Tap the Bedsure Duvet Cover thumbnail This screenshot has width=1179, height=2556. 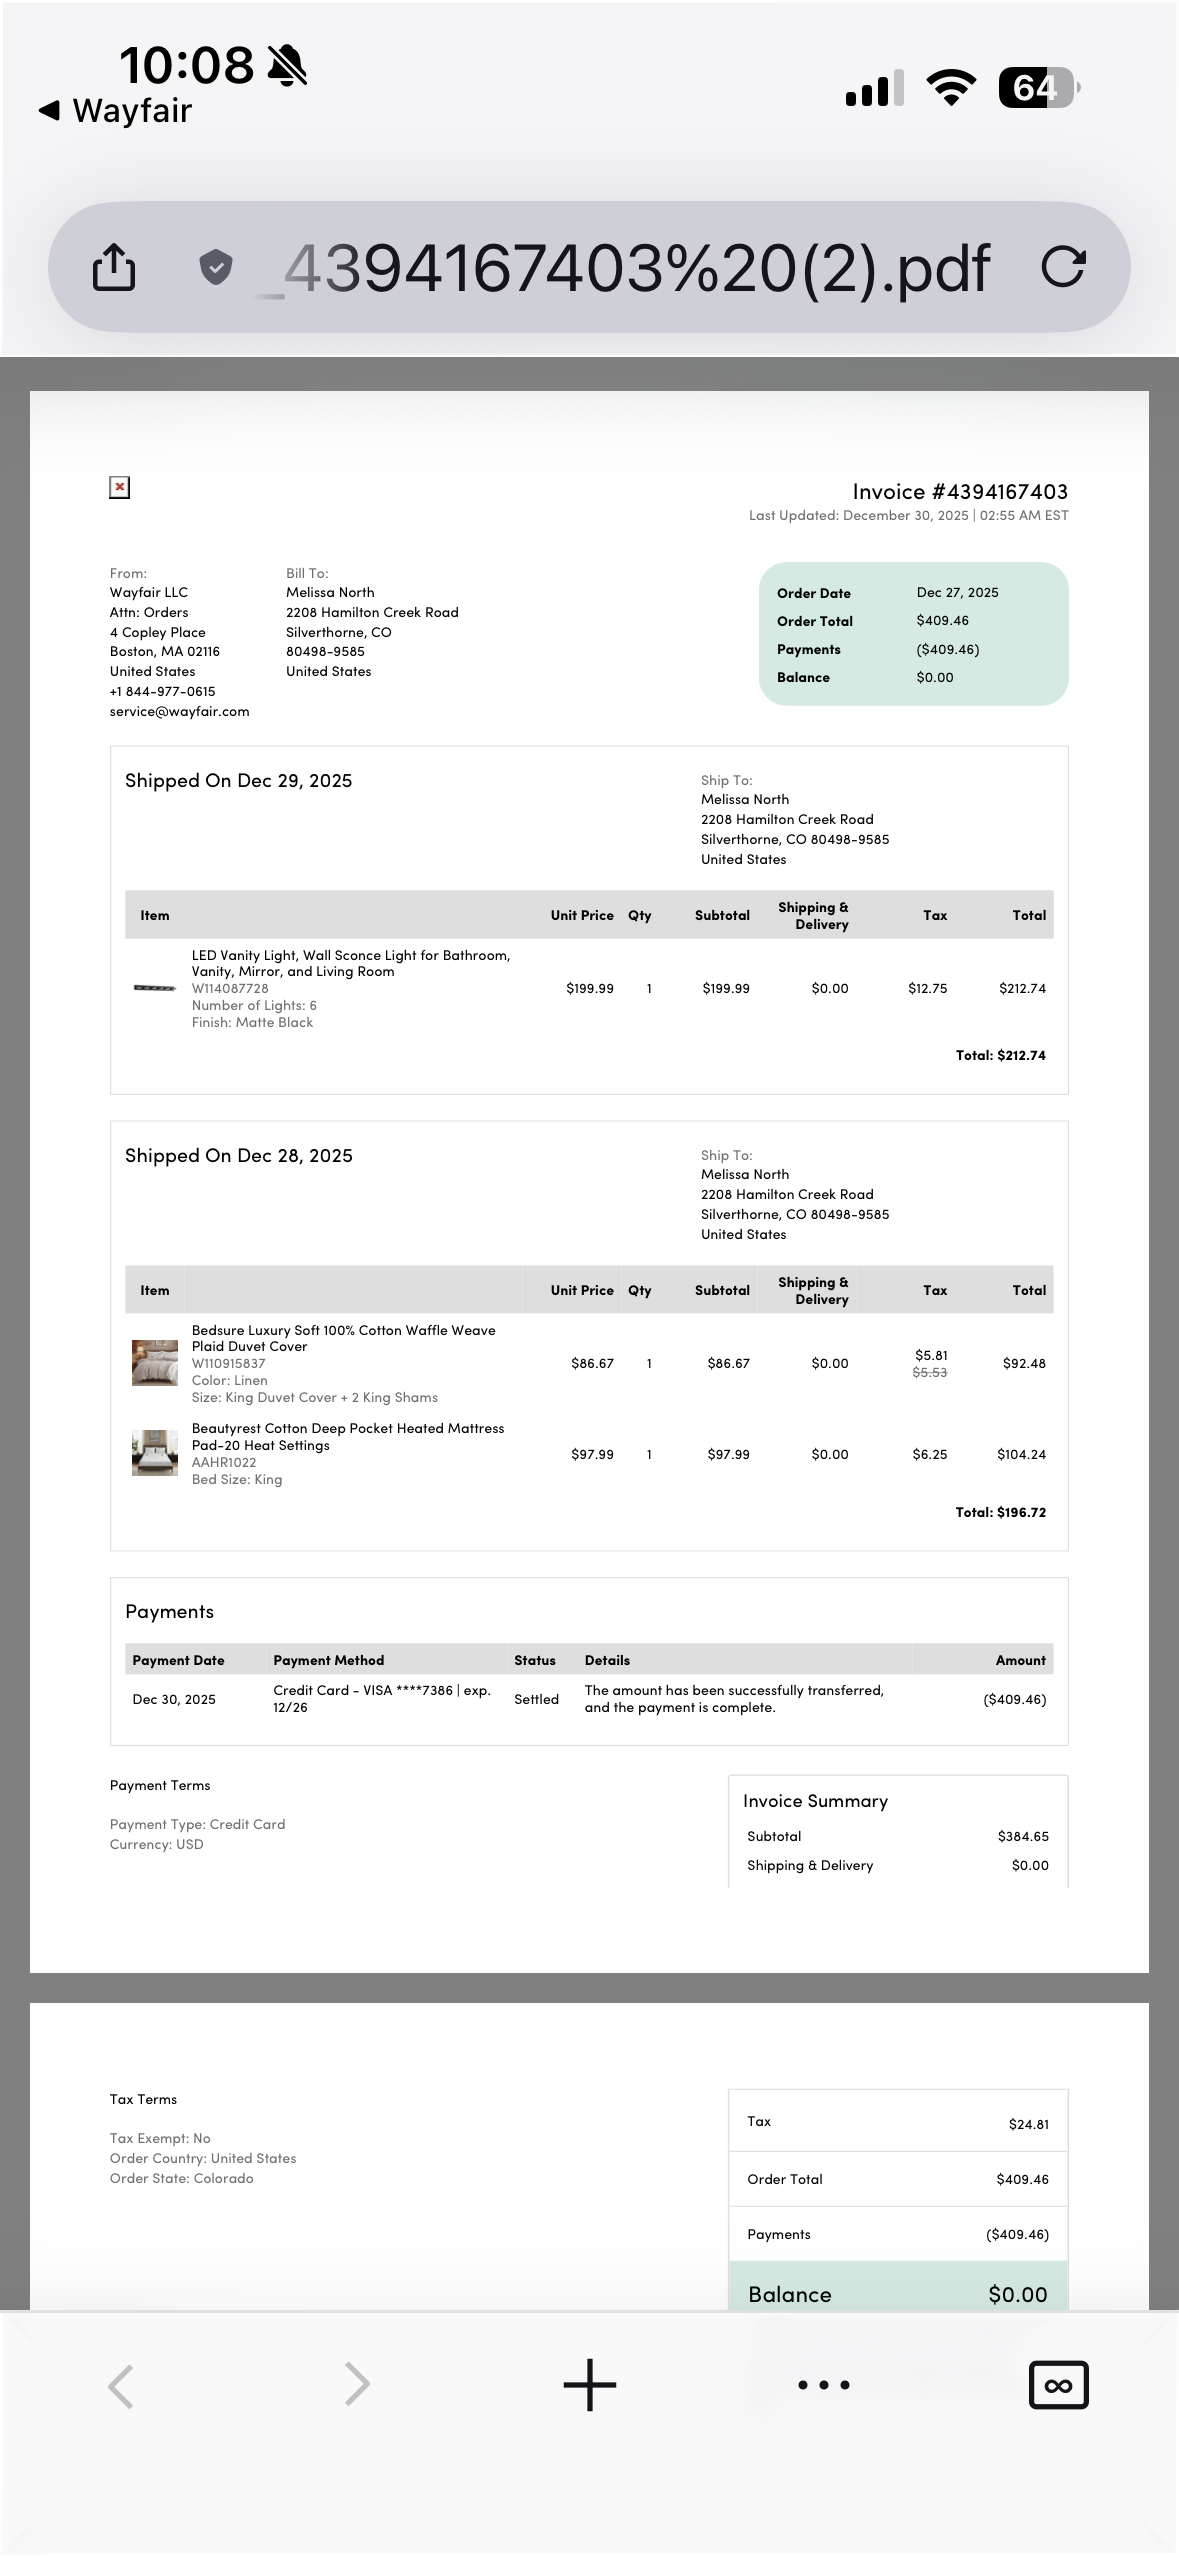[155, 1363]
